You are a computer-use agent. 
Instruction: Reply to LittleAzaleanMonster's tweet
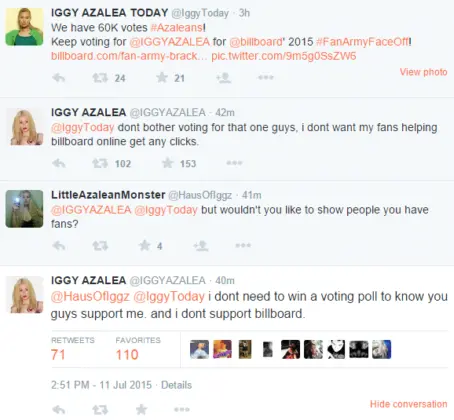pyautogui.click(x=59, y=246)
